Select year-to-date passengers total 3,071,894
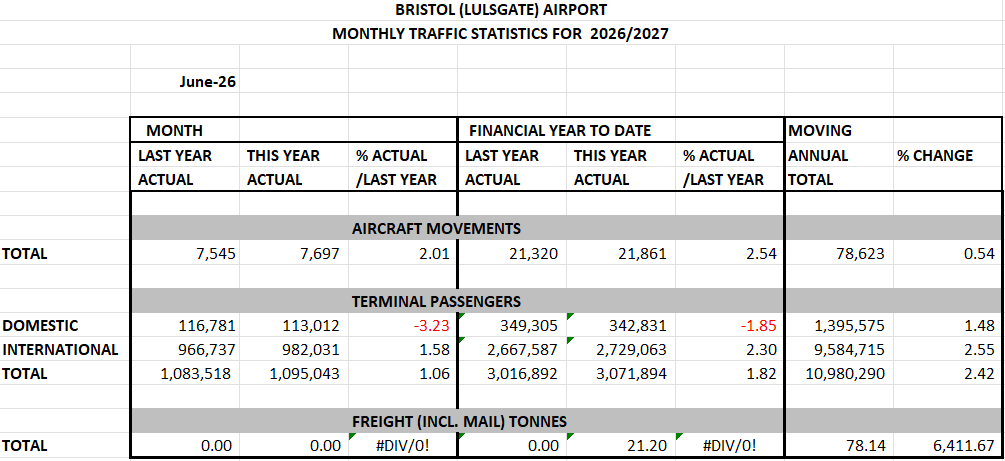 (621, 374)
